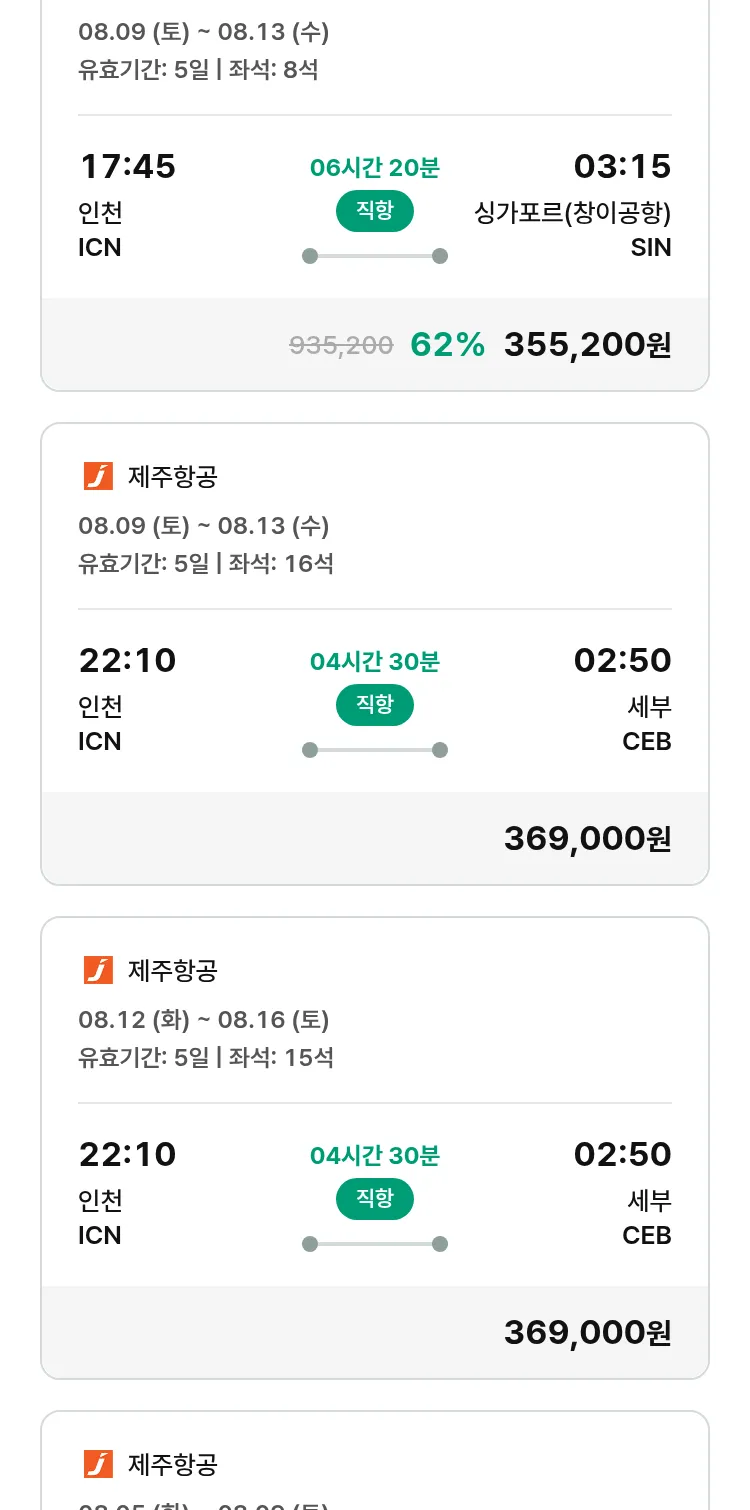The image size is (750, 1510).
Task: Tap the Jeju Air logo on the bottom partial card
Action: (x=98, y=1464)
